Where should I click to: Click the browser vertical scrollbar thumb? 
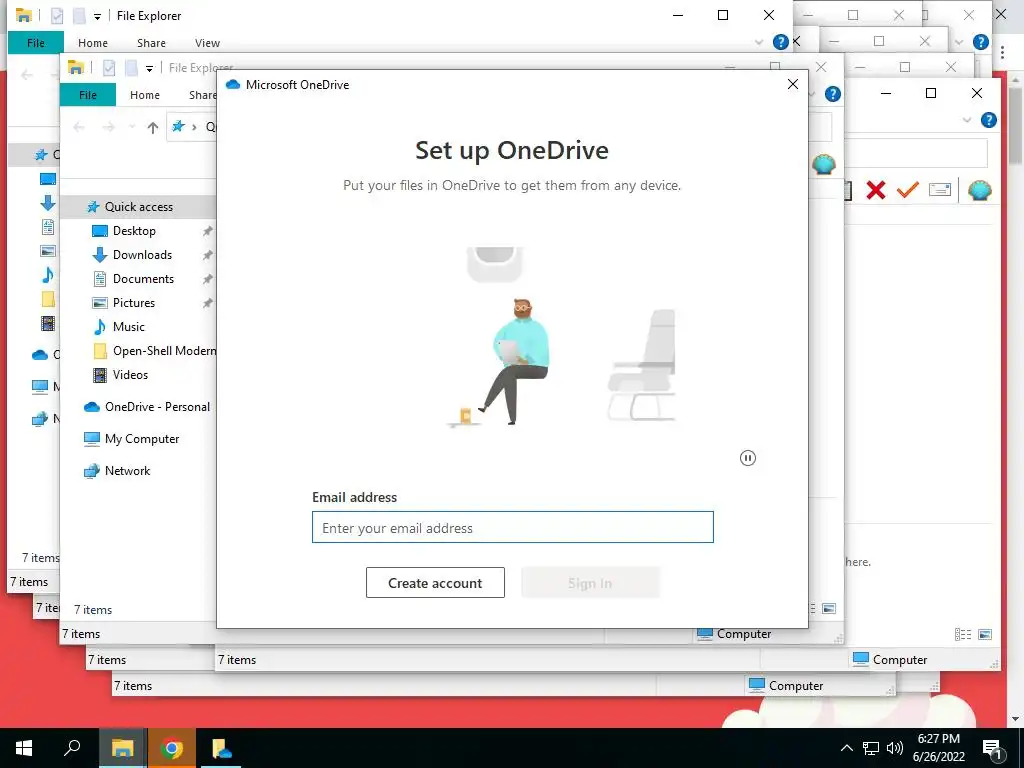coord(1016,127)
